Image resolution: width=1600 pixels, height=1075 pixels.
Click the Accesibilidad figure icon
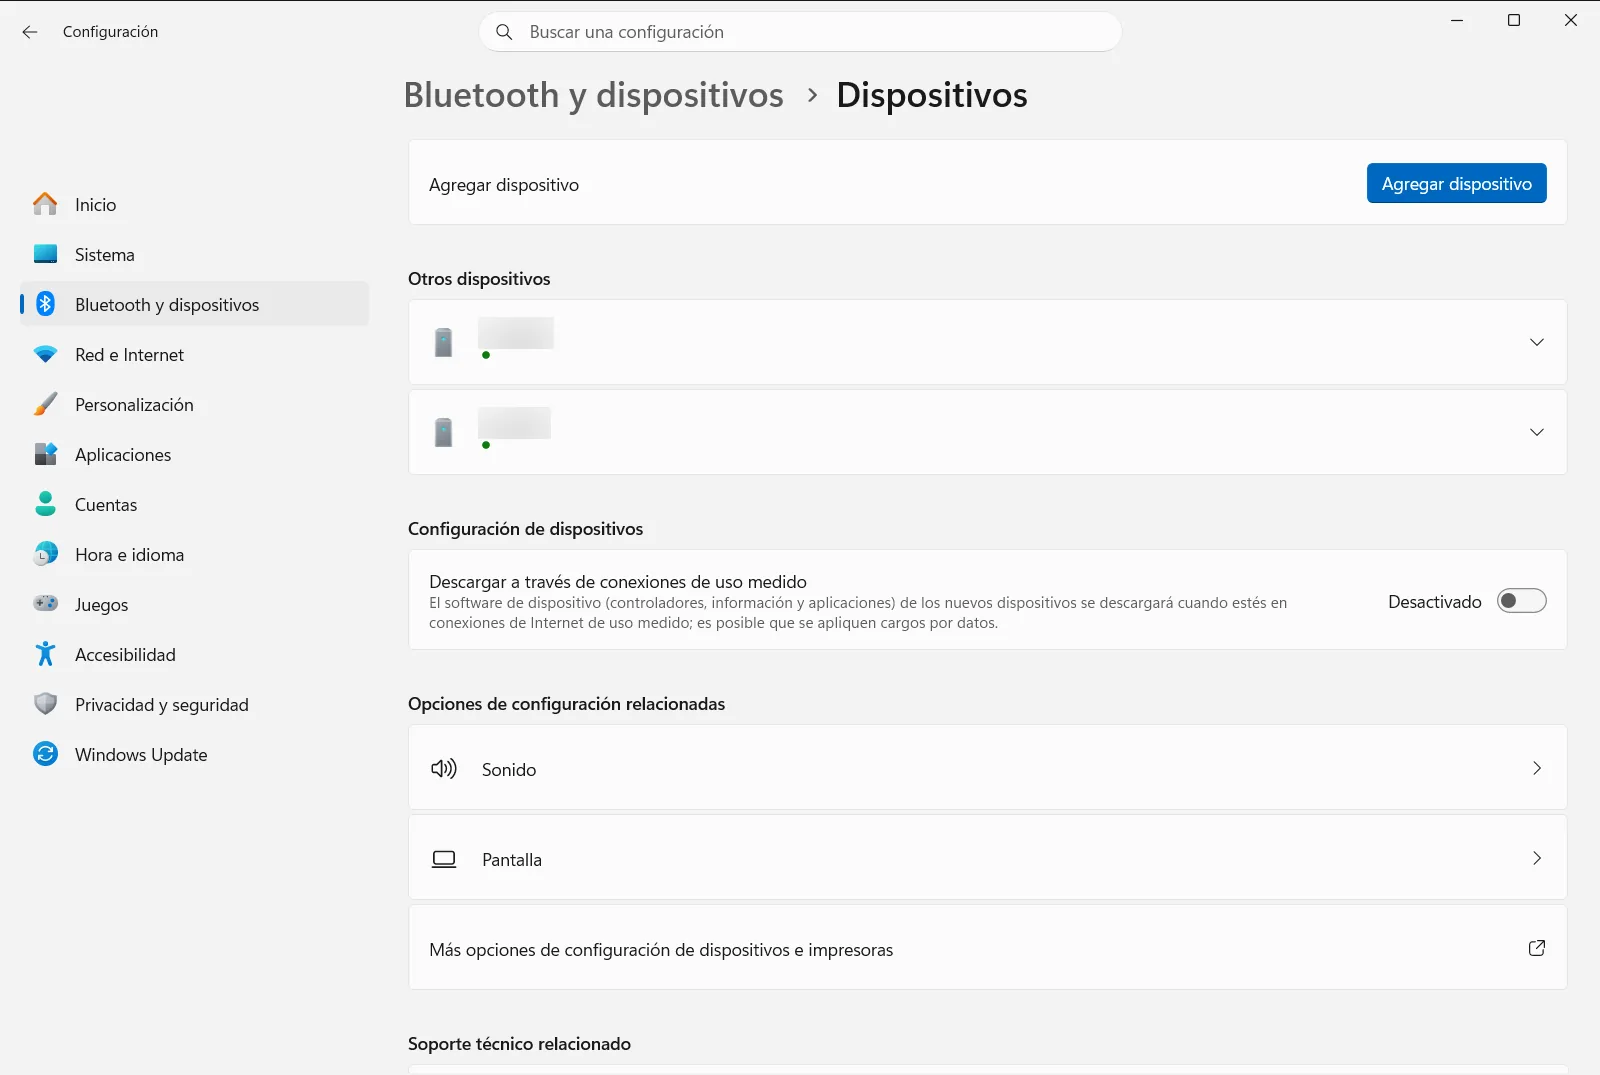[45, 654]
